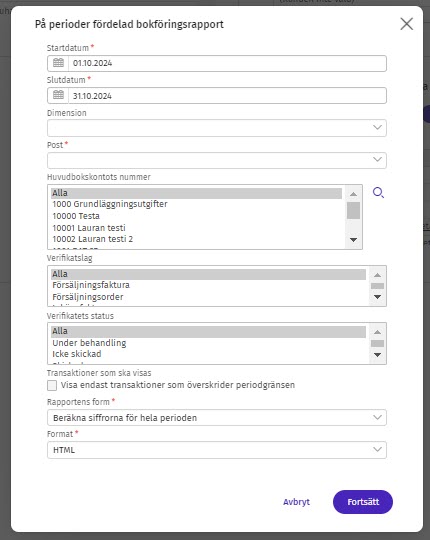Select Alla in Huvudbokskontots nummer list

coord(196,193)
